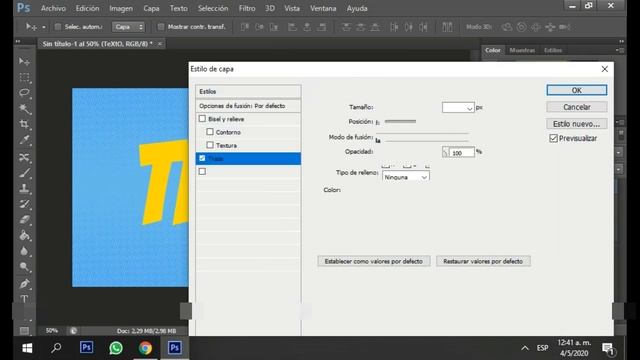
Task: Click OK in Estilo de capa dialog
Action: (x=577, y=90)
